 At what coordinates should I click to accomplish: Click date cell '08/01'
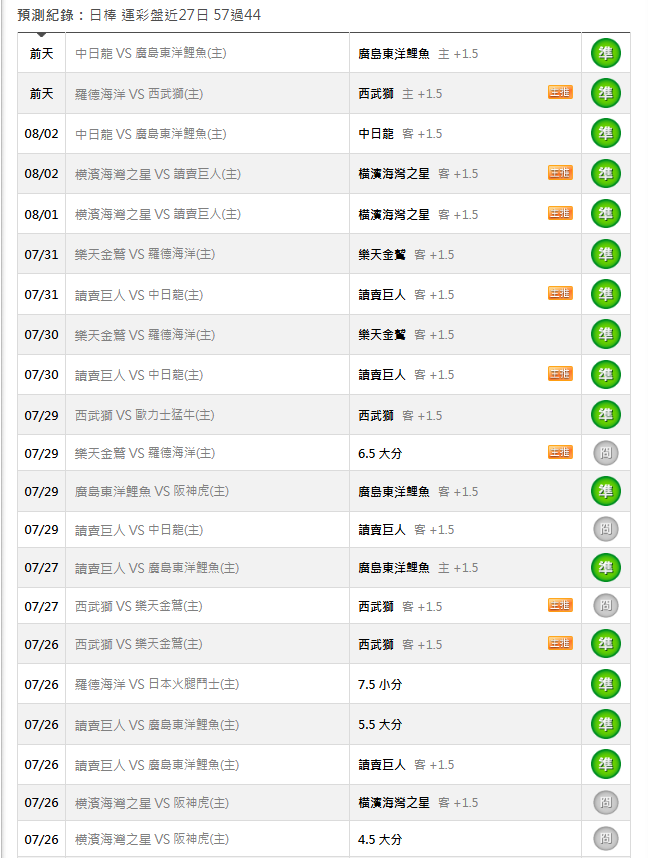pos(42,214)
